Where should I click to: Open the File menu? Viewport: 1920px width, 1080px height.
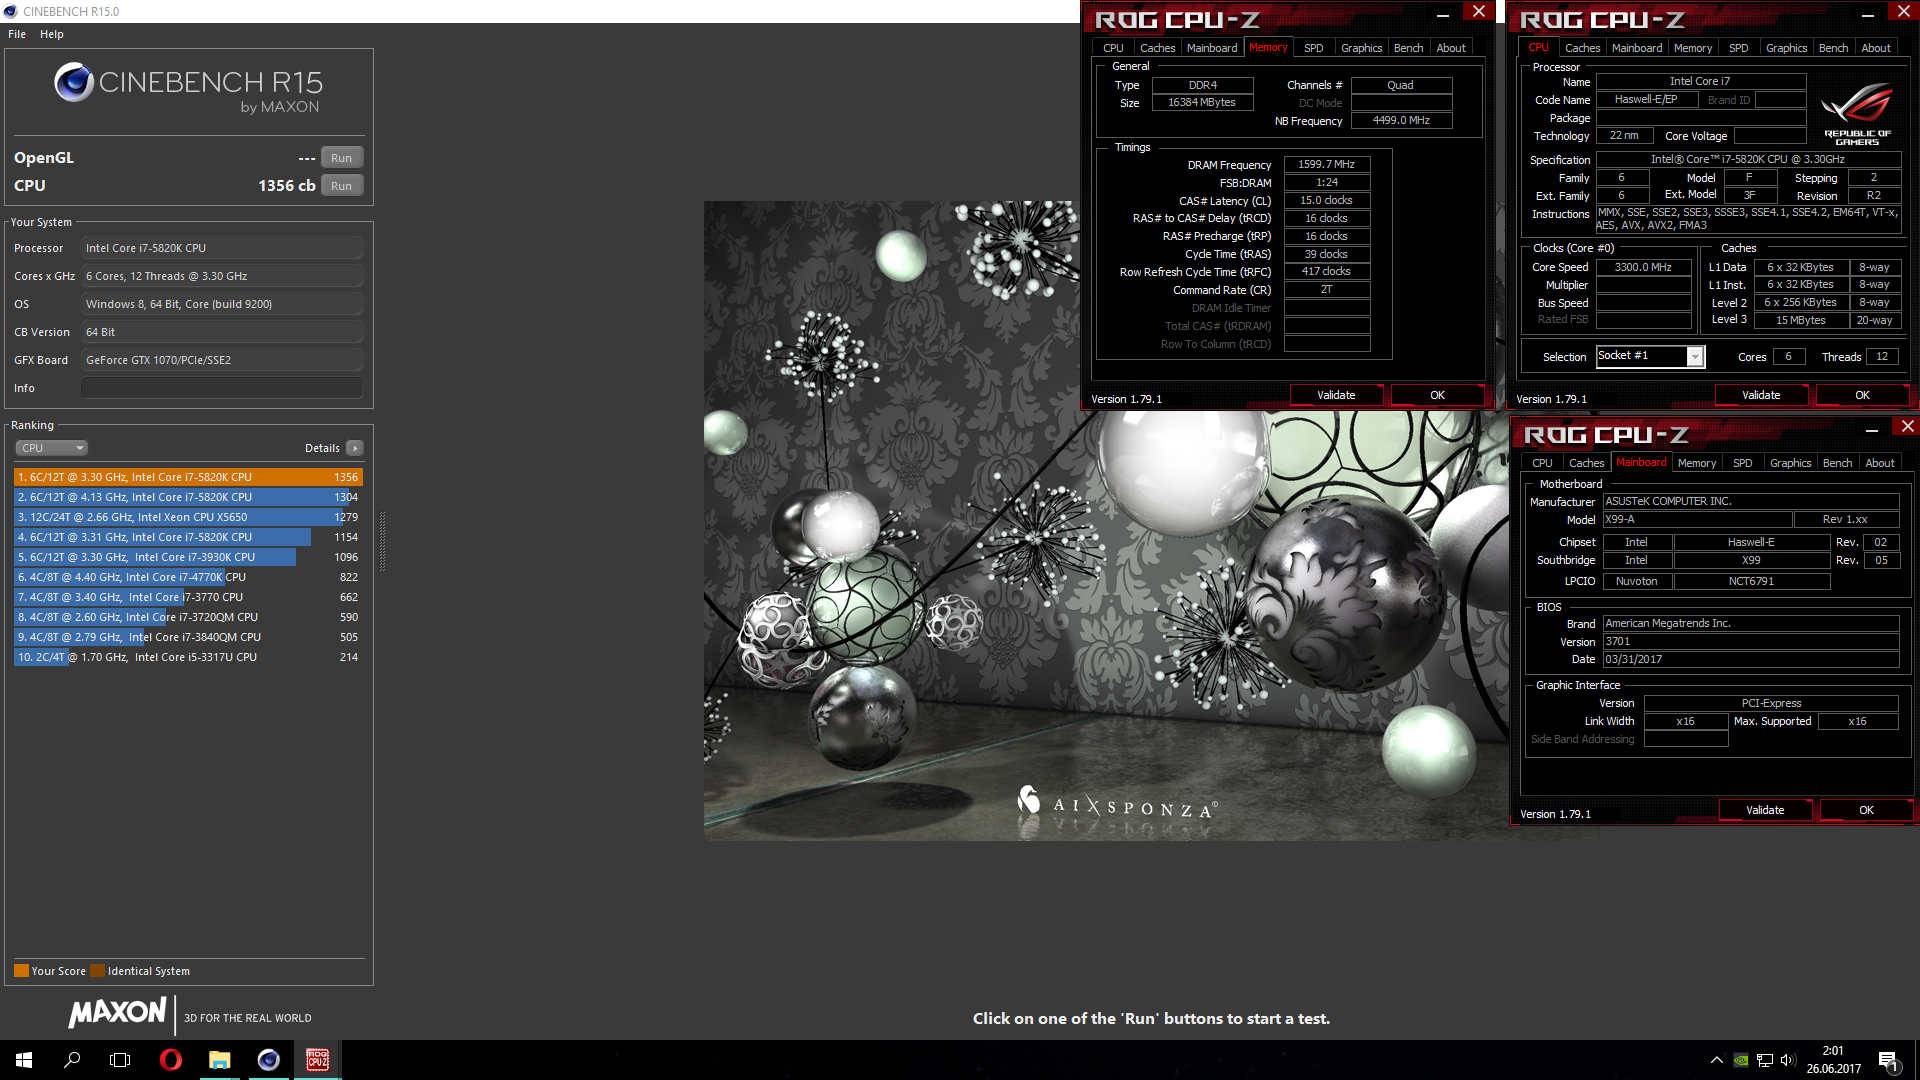(x=17, y=34)
